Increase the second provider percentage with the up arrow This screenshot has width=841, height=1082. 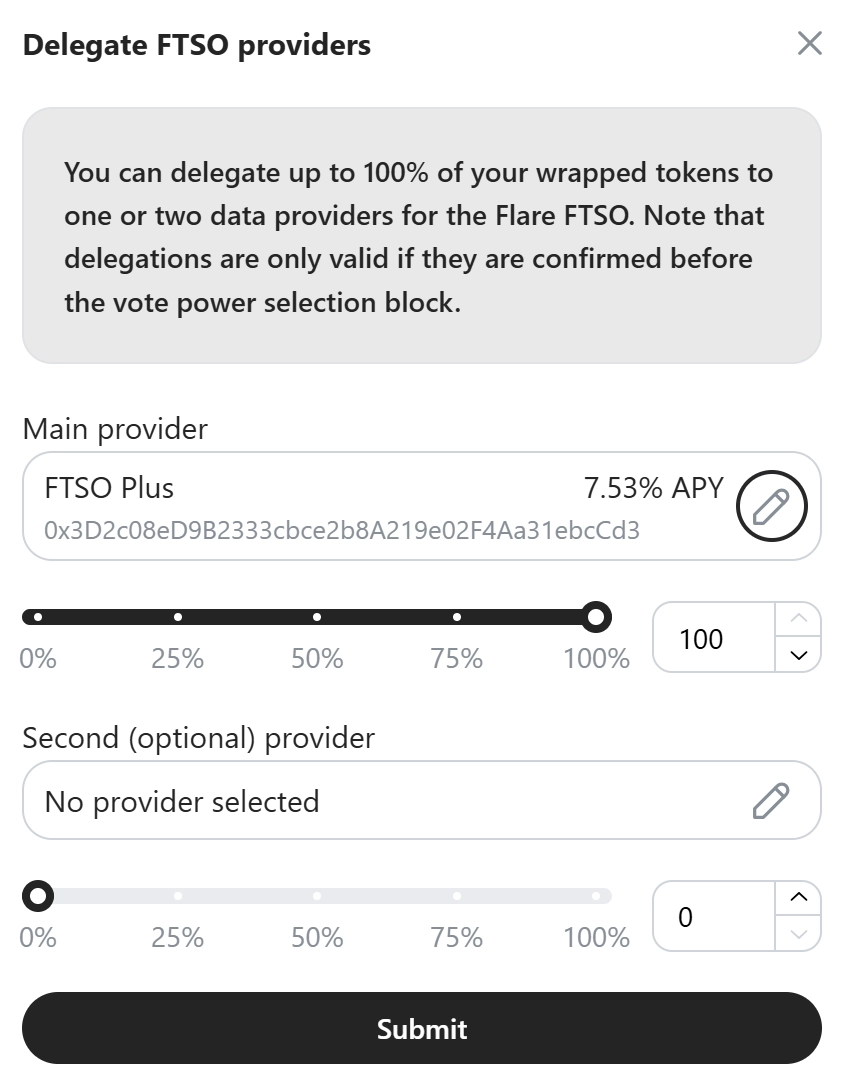coord(798,898)
